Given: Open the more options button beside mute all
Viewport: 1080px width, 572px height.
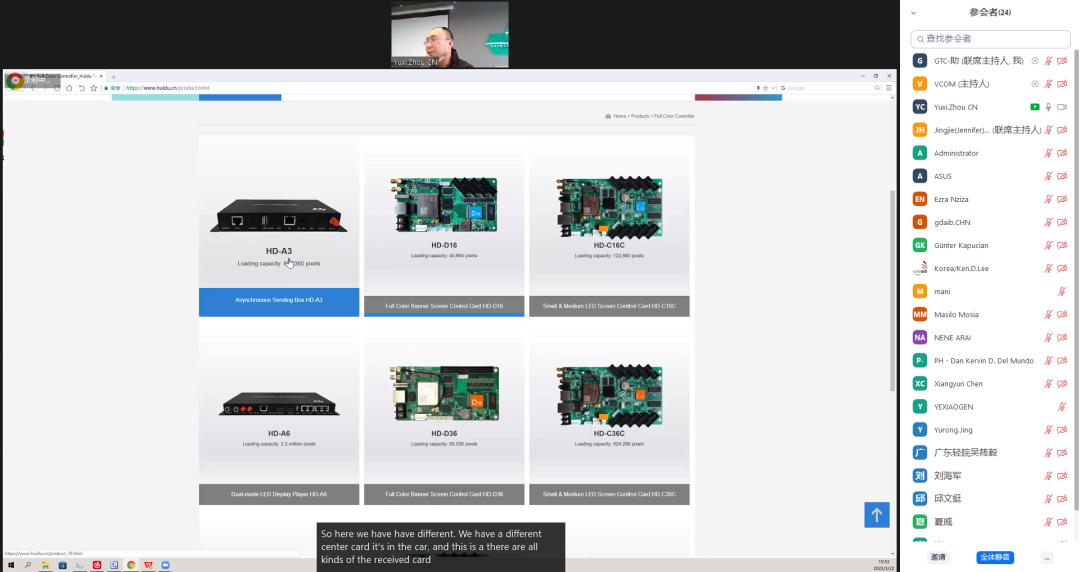Looking at the screenshot, I should pyautogui.click(x=1046, y=557).
